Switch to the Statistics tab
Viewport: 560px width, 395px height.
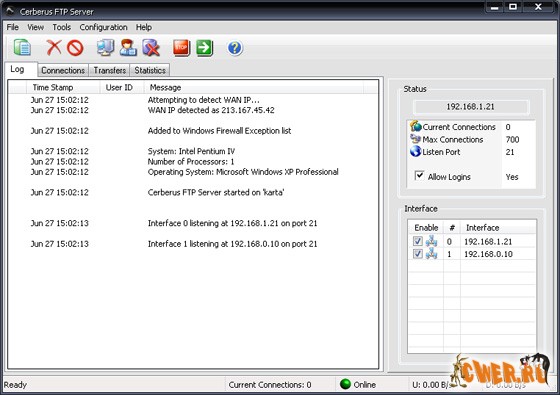tap(150, 70)
